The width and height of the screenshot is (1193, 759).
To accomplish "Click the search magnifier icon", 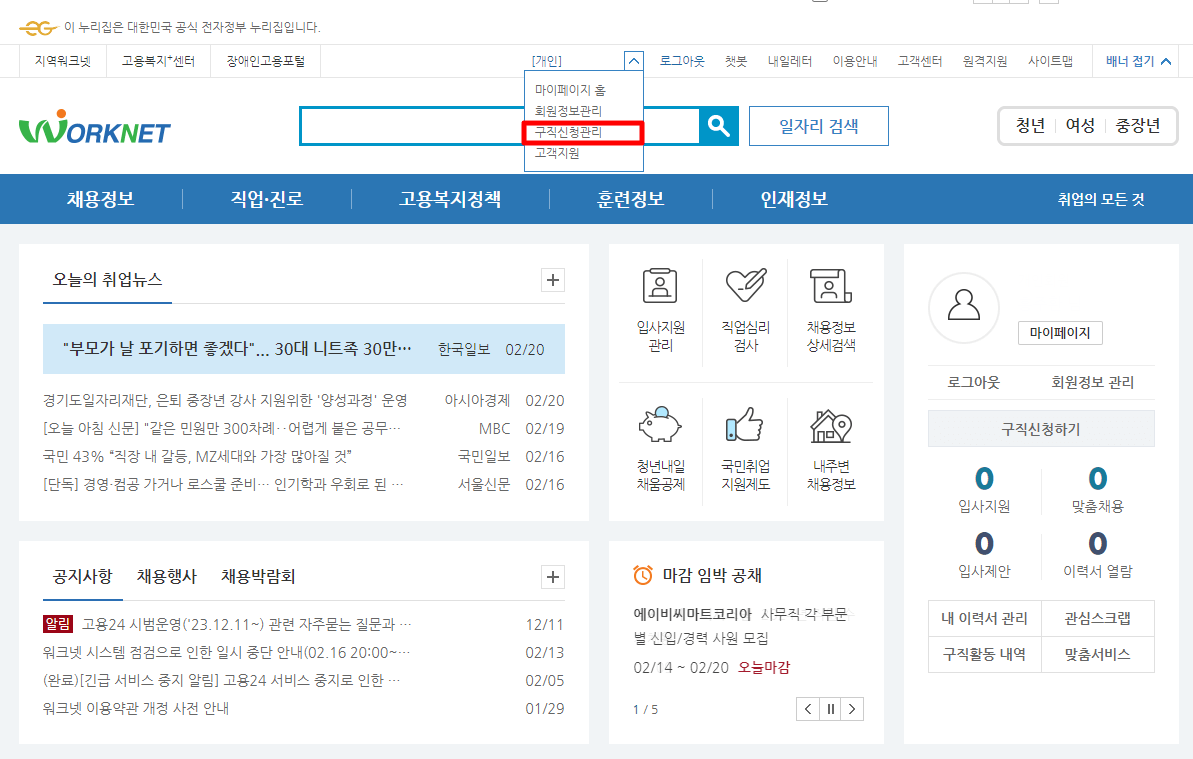I will click(x=718, y=125).
